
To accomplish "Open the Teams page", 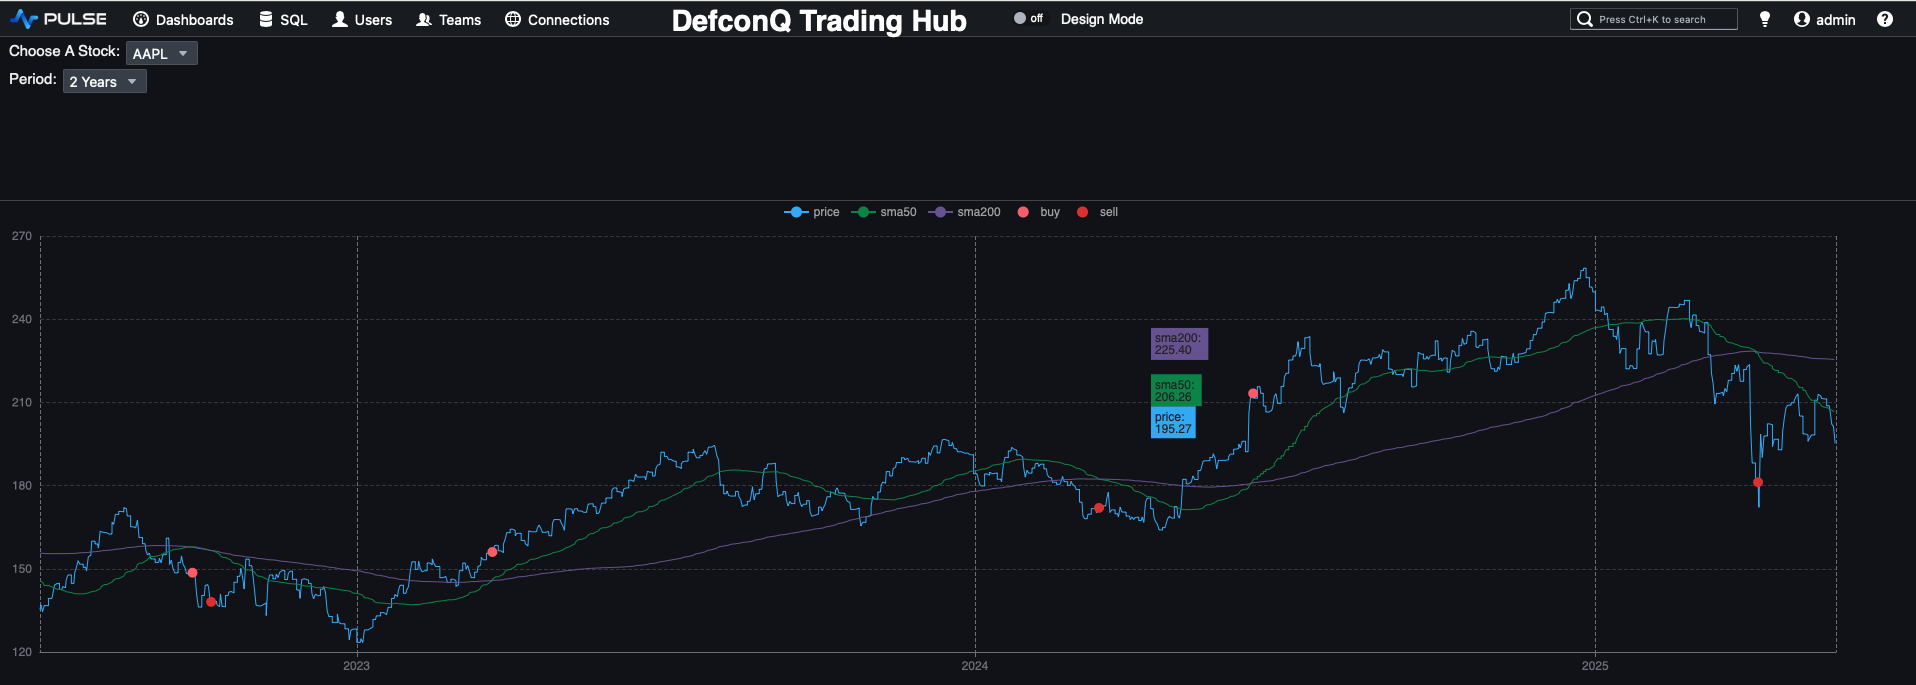I will pos(449,19).
